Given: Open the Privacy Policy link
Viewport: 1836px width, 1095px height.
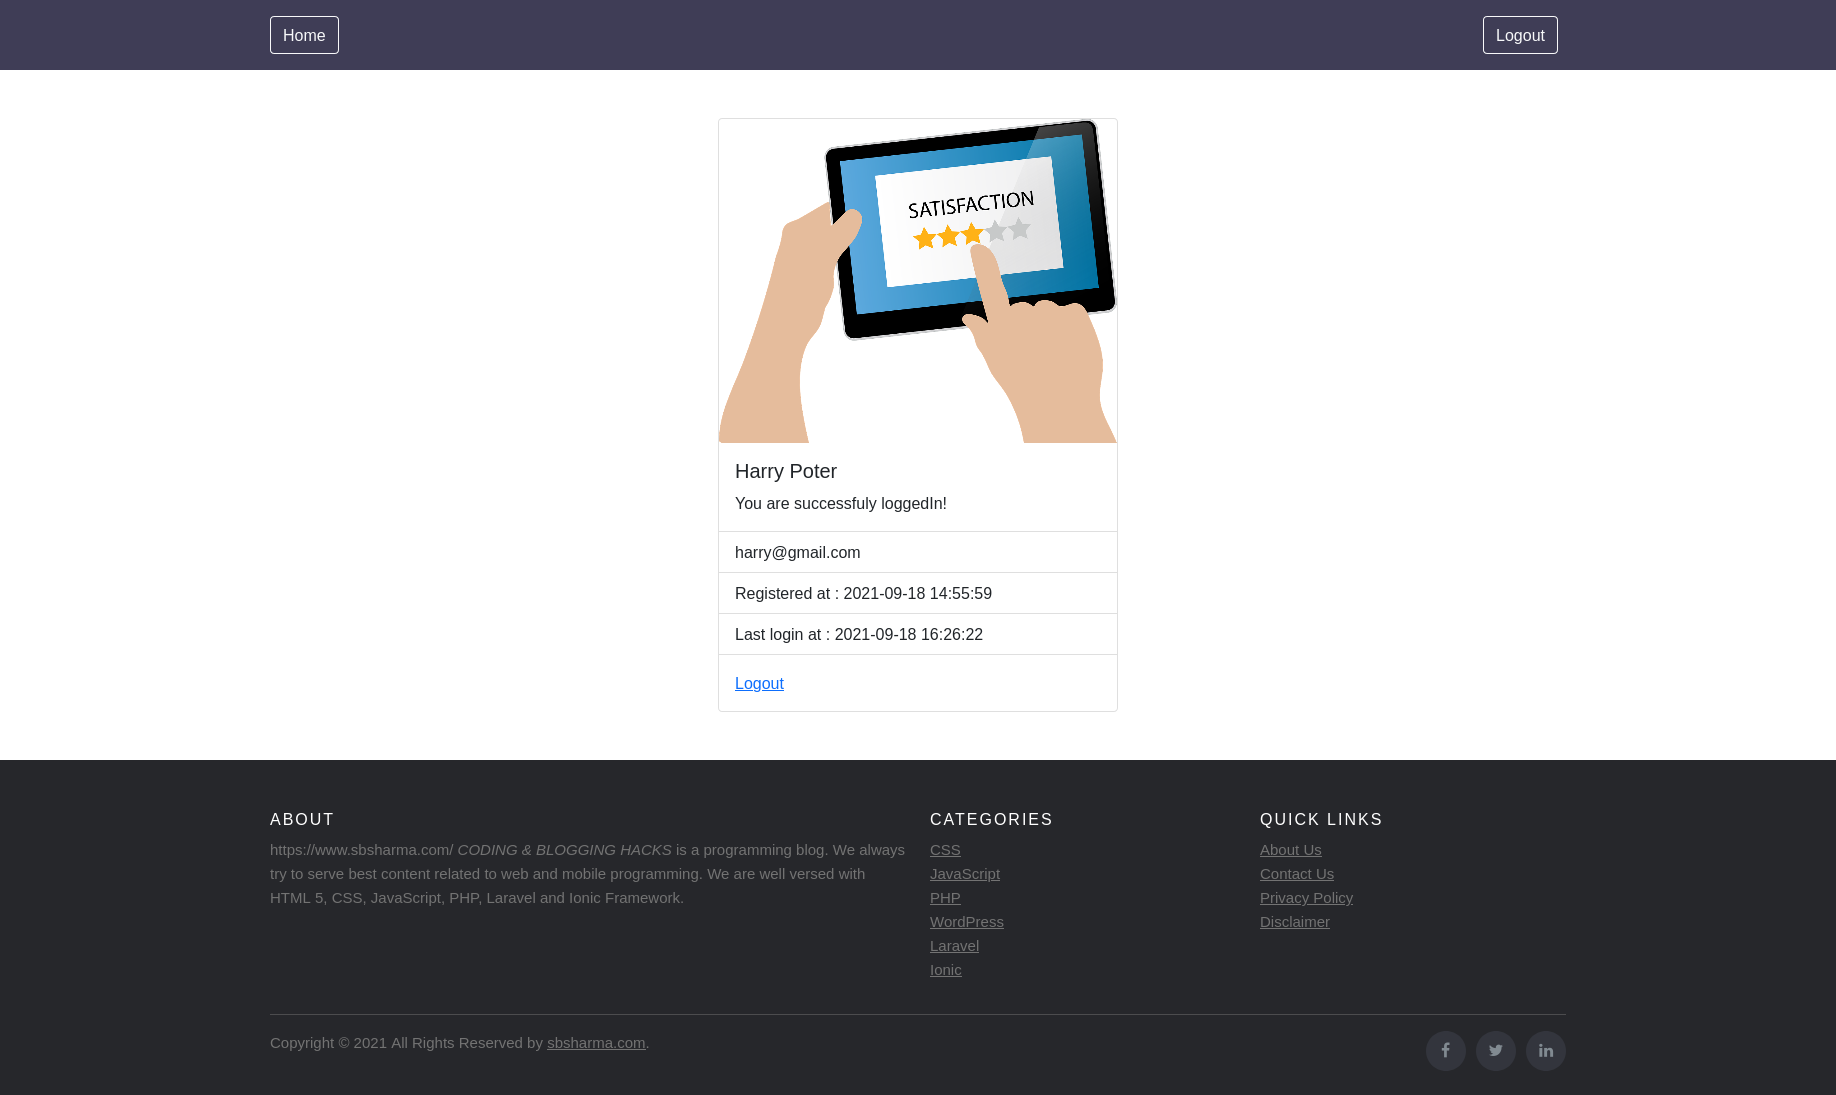Looking at the screenshot, I should pos(1306,897).
